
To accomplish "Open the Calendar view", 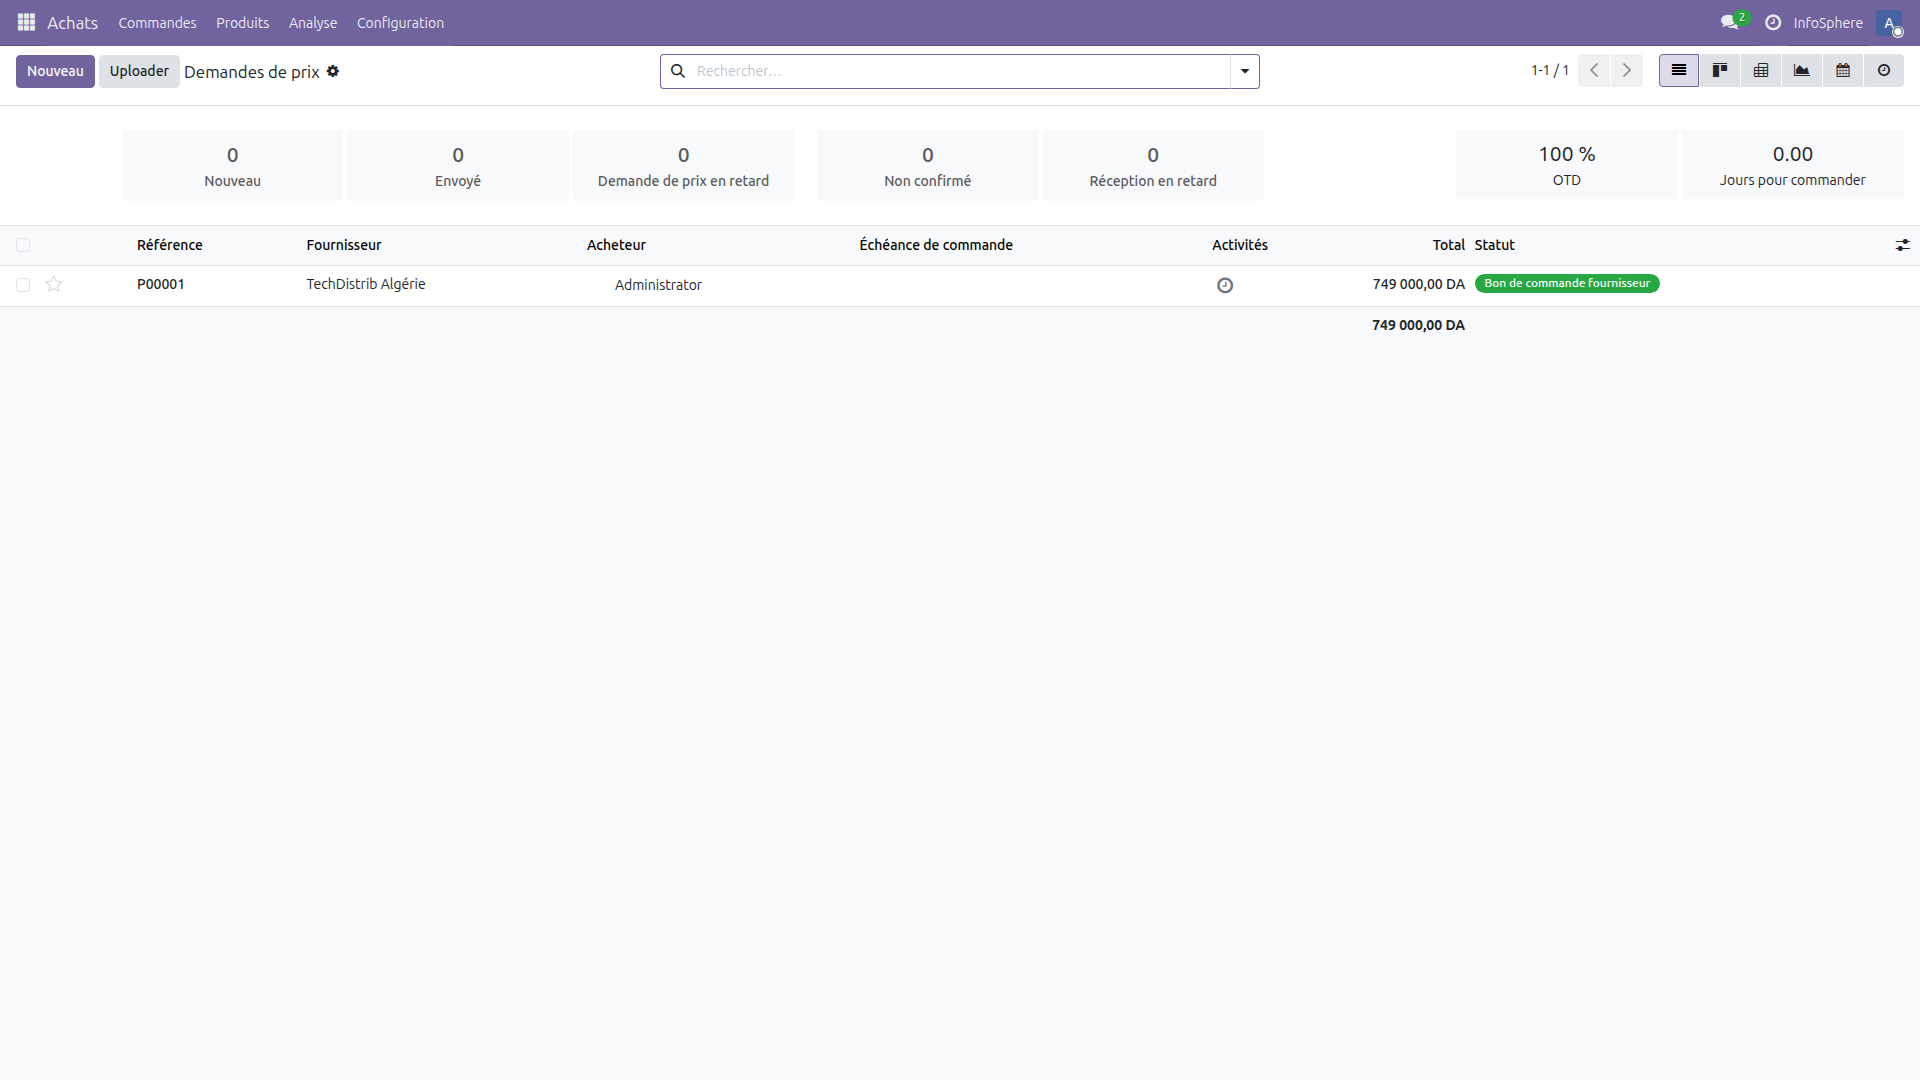I will [1843, 70].
